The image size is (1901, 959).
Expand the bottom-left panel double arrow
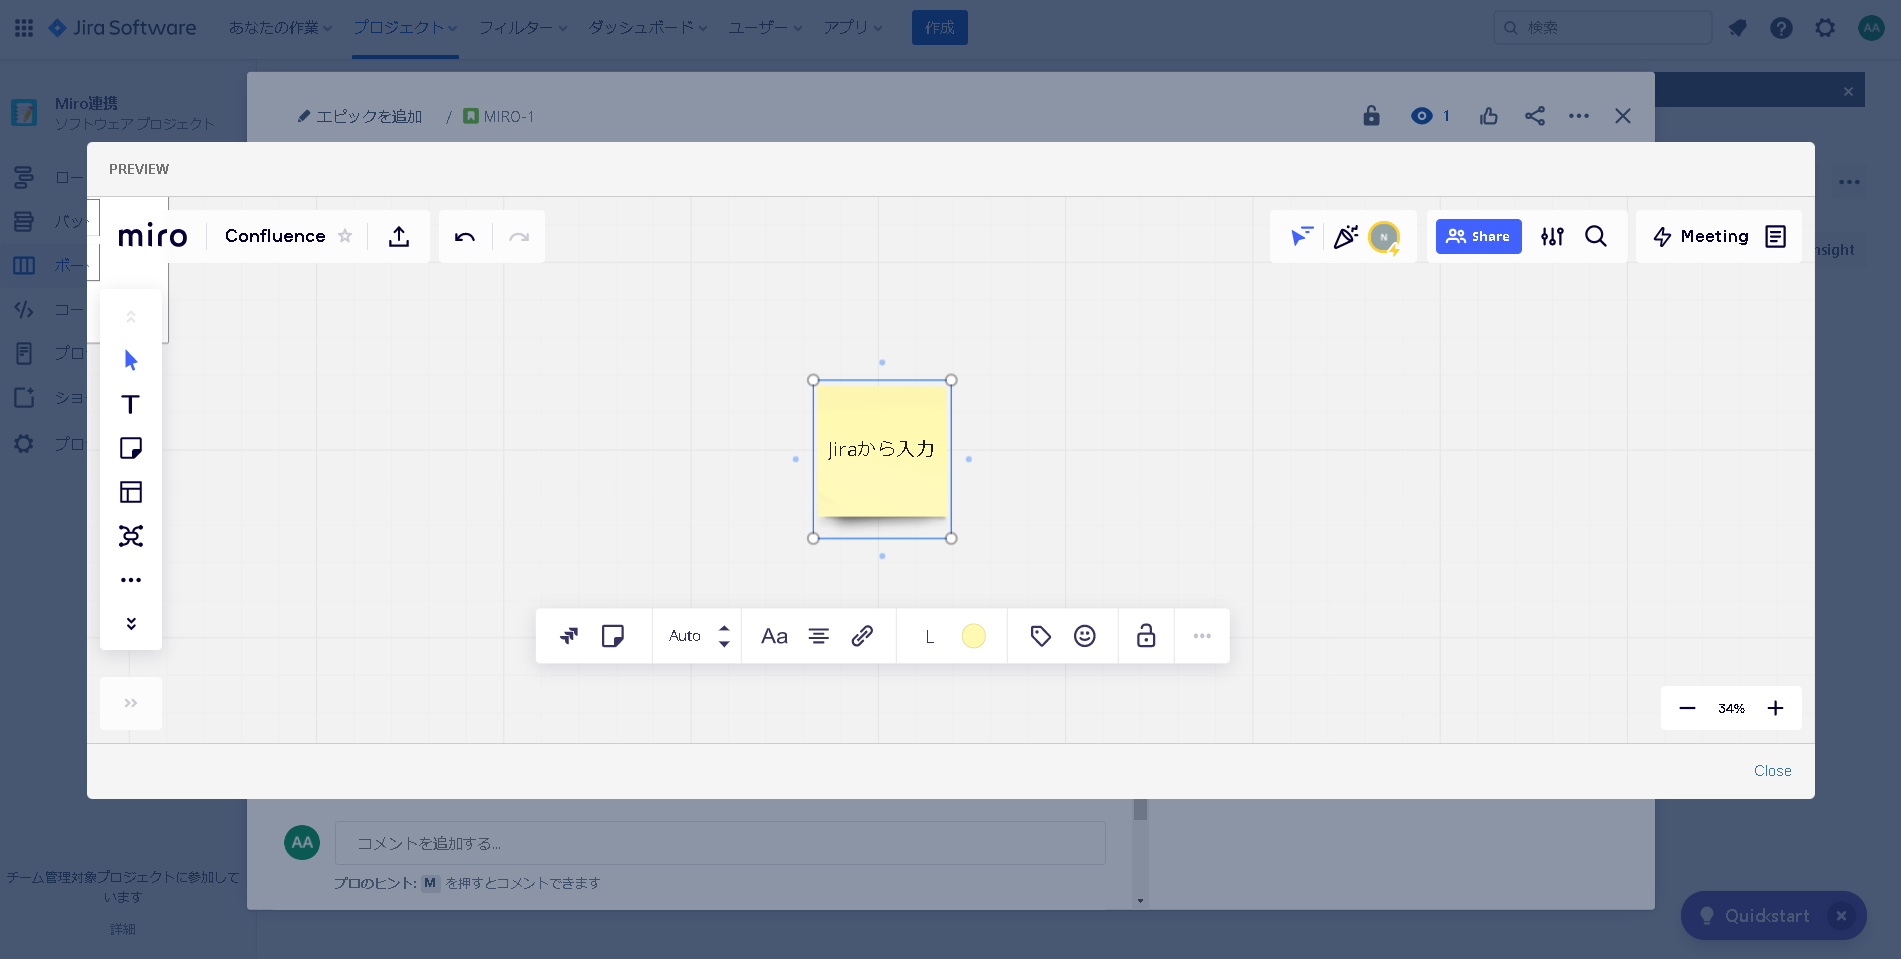(x=130, y=703)
